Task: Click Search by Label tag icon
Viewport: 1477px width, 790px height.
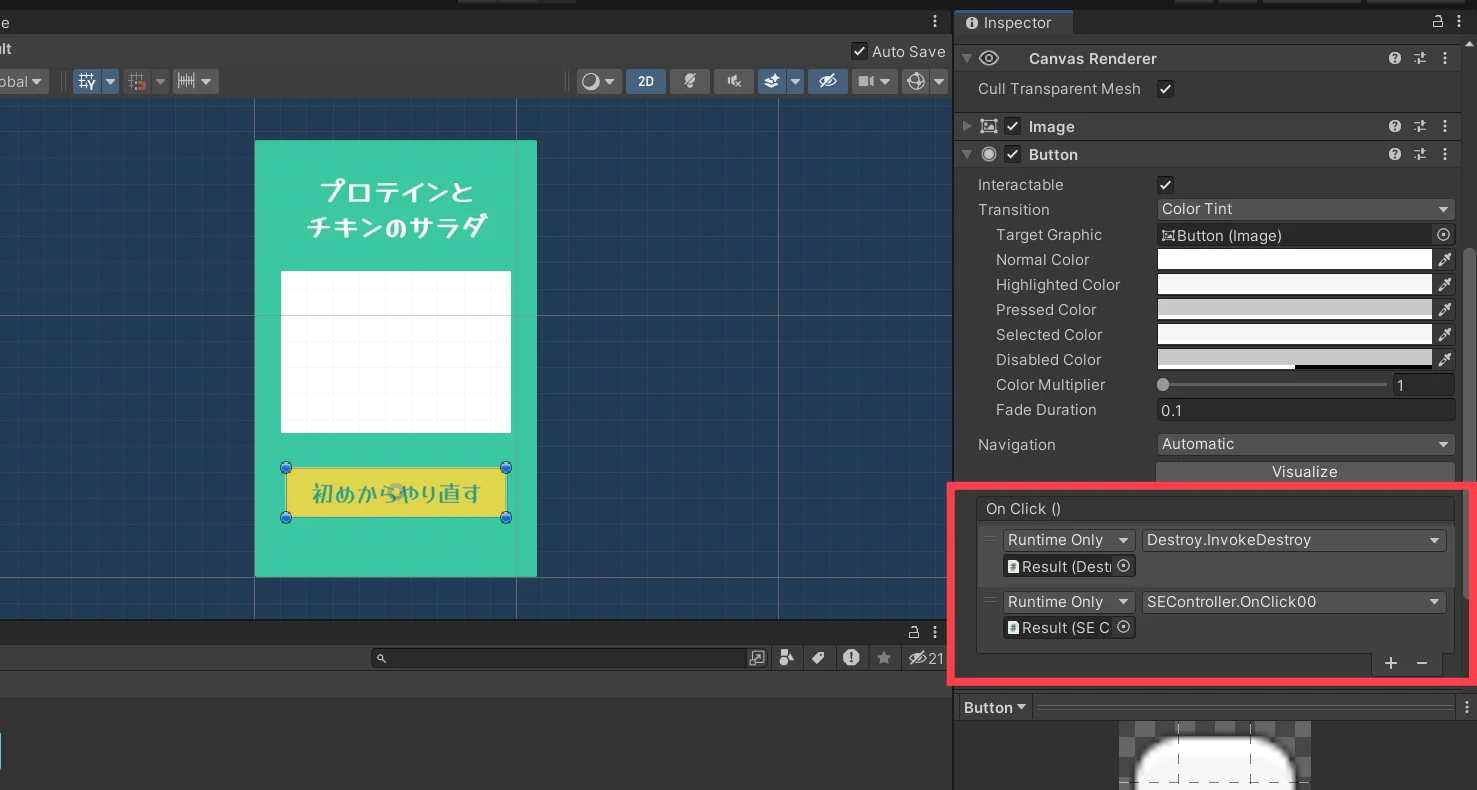Action: 818,658
